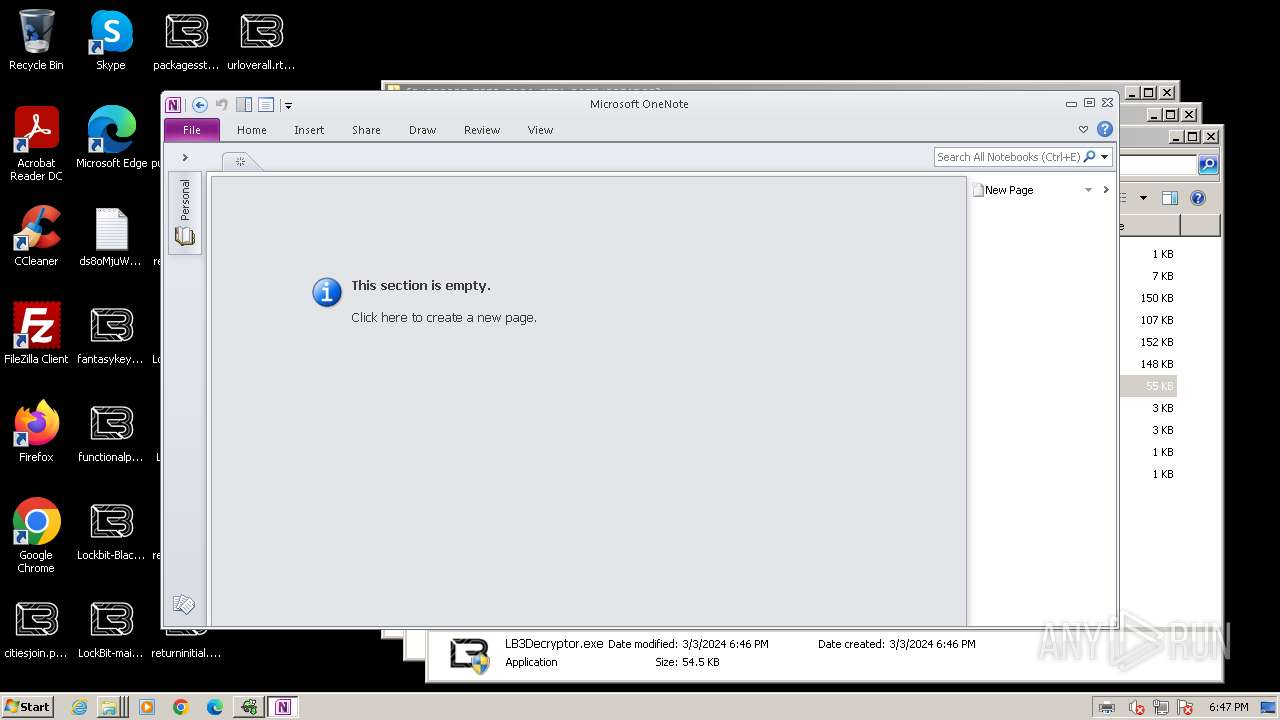Click the LB3Decryptor.exe details icon

469,655
